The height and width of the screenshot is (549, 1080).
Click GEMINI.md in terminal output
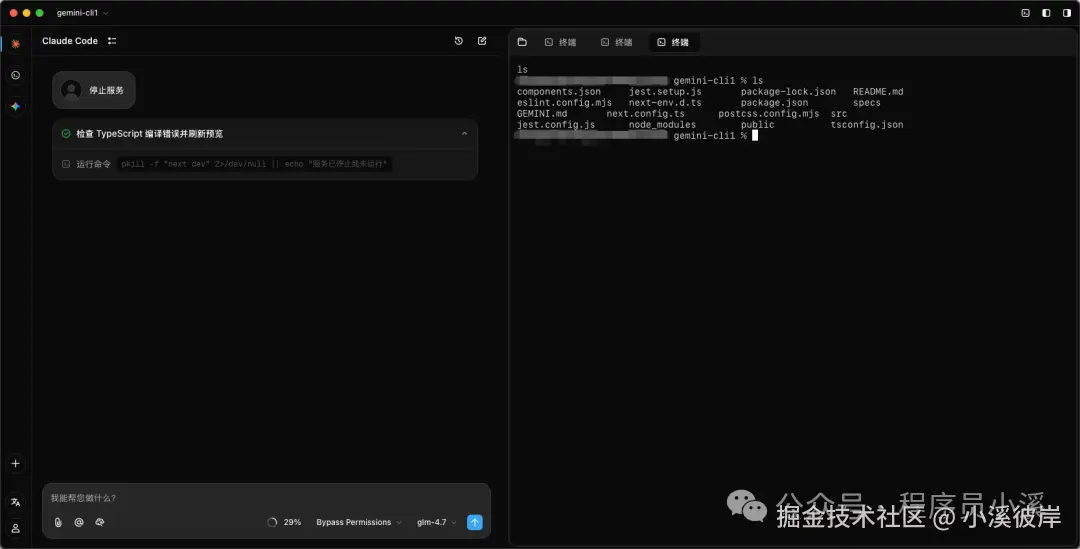[542, 114]
